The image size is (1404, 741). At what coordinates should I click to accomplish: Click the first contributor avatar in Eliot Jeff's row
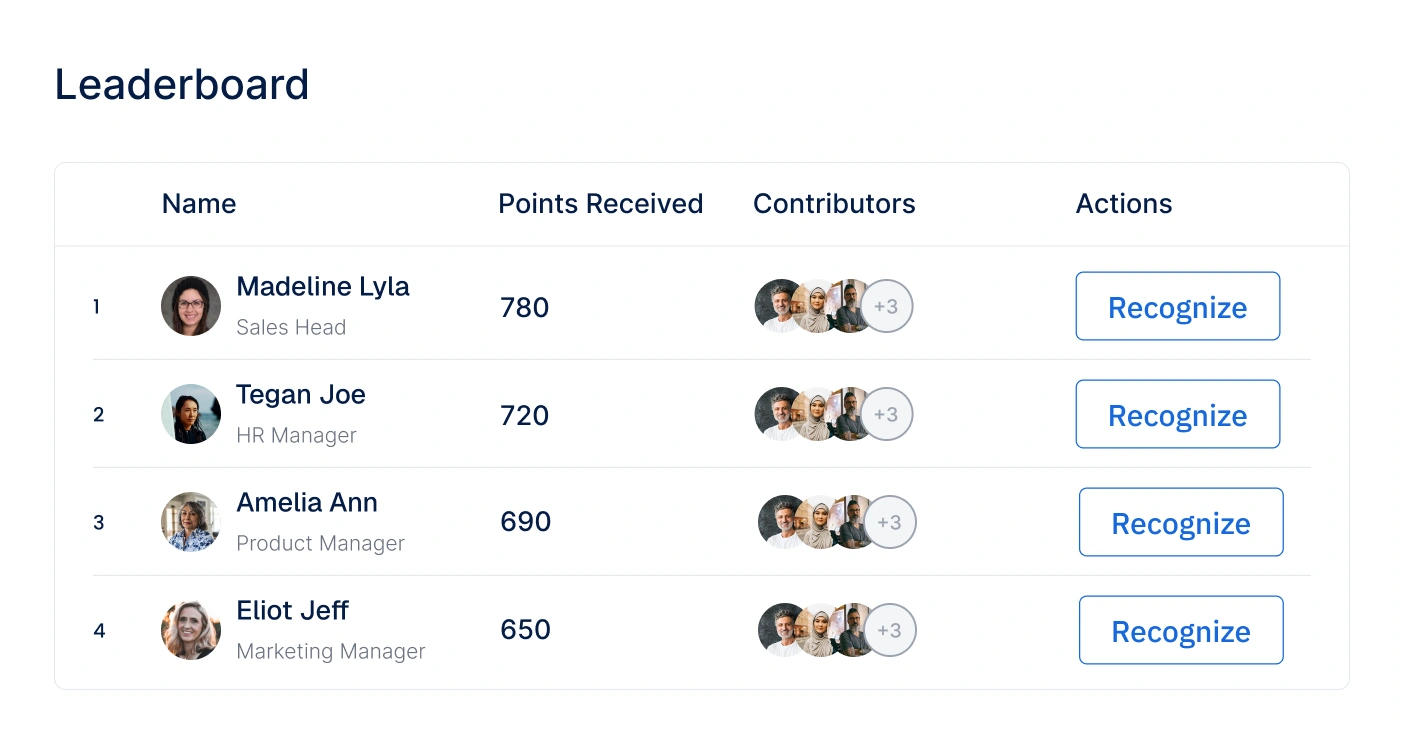(780, 630)
